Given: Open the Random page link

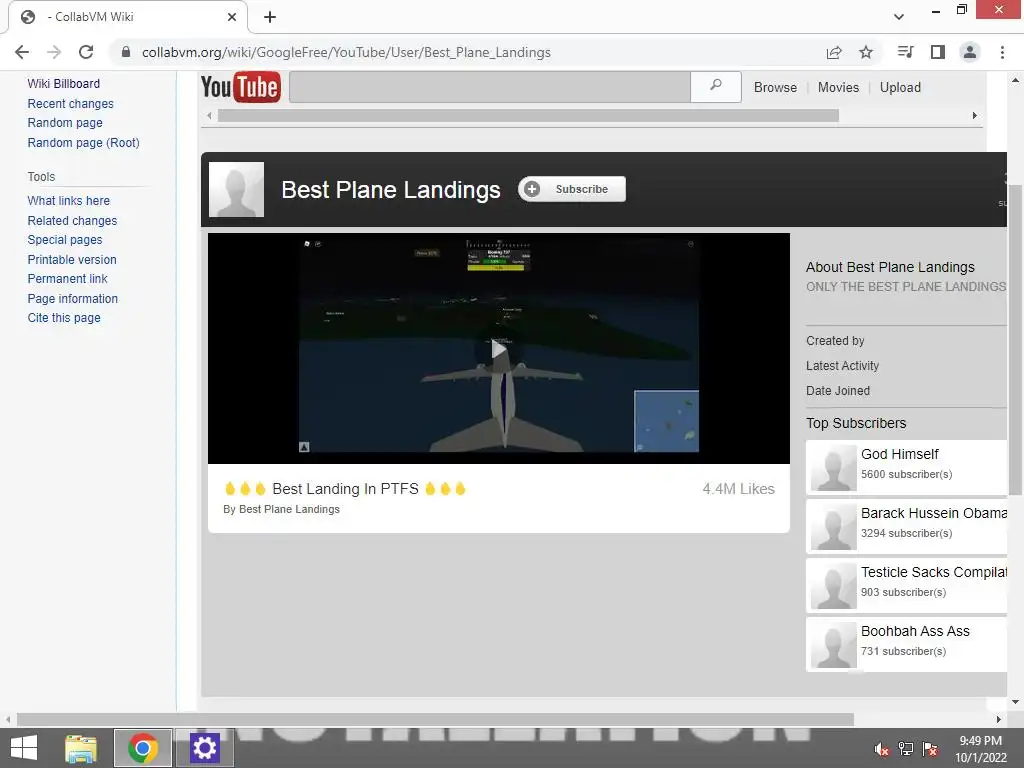Looking at the screenshot, I should click(65, 123).
